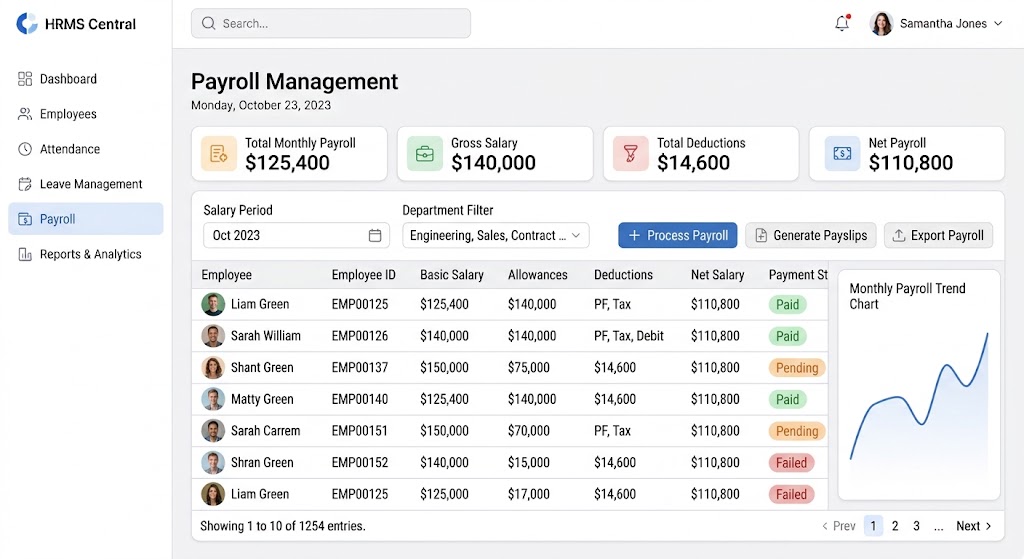Go to Employees in the sidebar
This screenshot has width=1024, height=559.
pyautogui.click(x=86, y=114)
